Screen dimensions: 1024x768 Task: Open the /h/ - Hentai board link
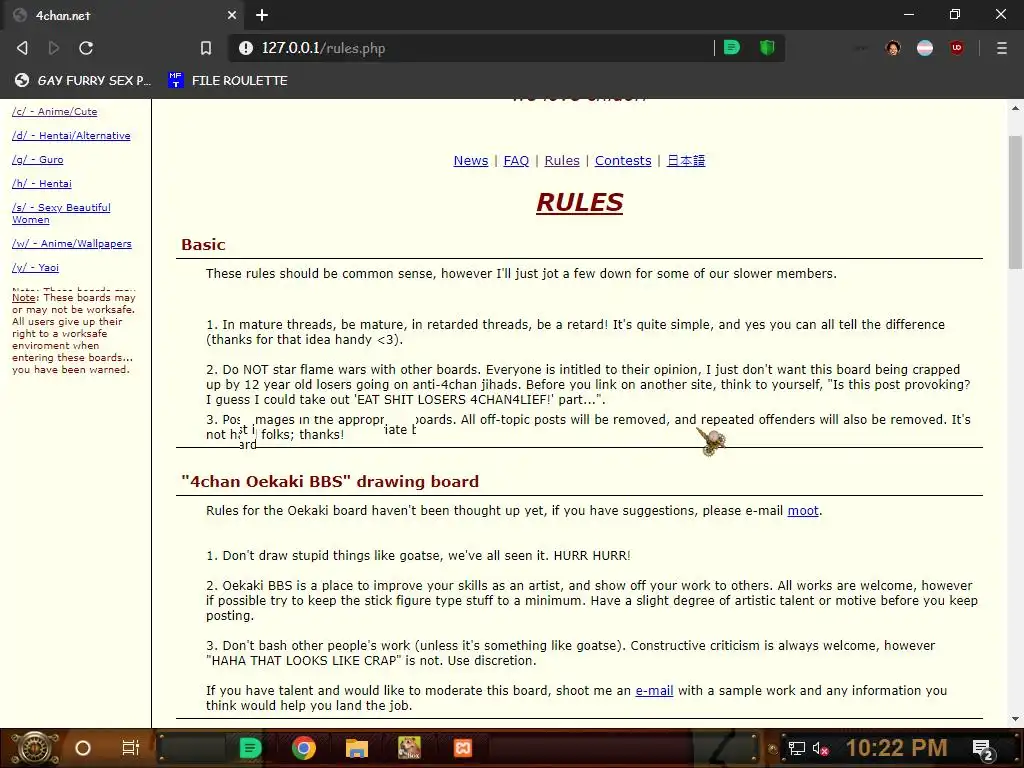click(x=42, y=184)
